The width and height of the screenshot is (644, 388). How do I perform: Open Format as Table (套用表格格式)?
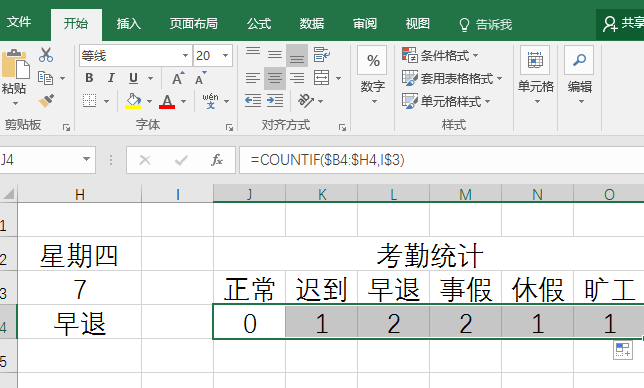[x=452, y=78]
